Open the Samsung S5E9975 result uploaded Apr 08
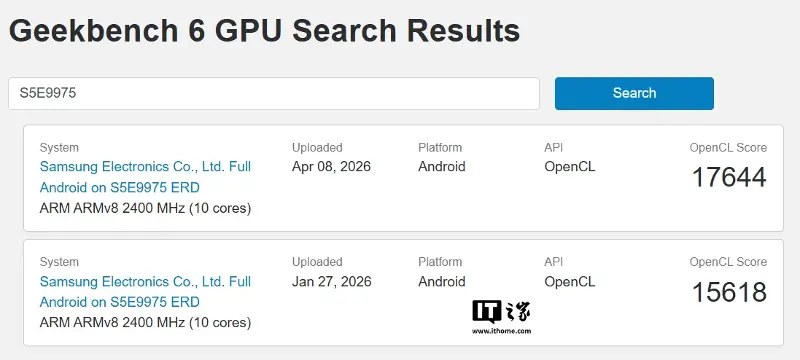 point(145,177)
